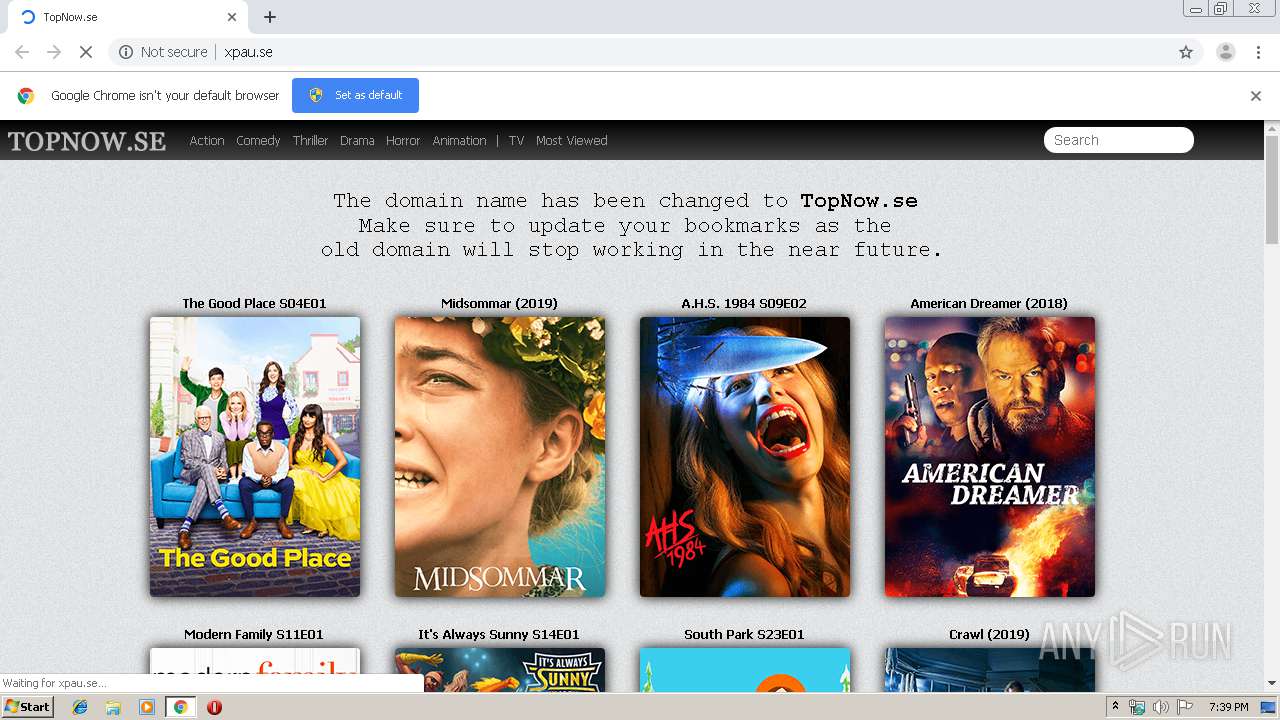Viewport: 1280px width, 720px height.
Task: Open a new browser tab
Action: [270, 17]
